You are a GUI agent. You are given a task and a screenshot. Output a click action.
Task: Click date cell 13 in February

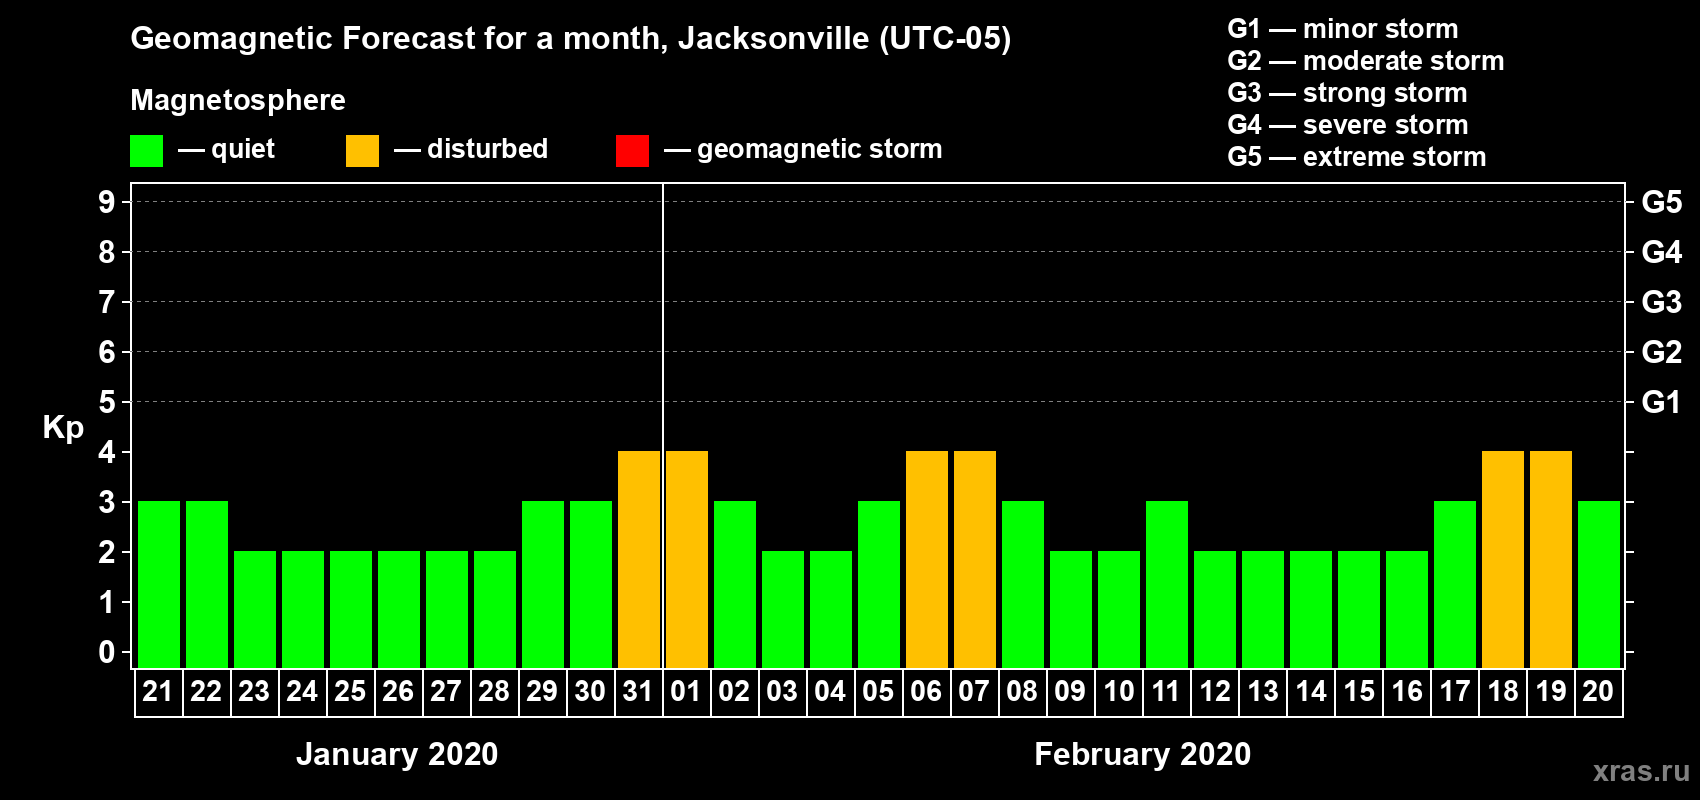point(1263,692)
